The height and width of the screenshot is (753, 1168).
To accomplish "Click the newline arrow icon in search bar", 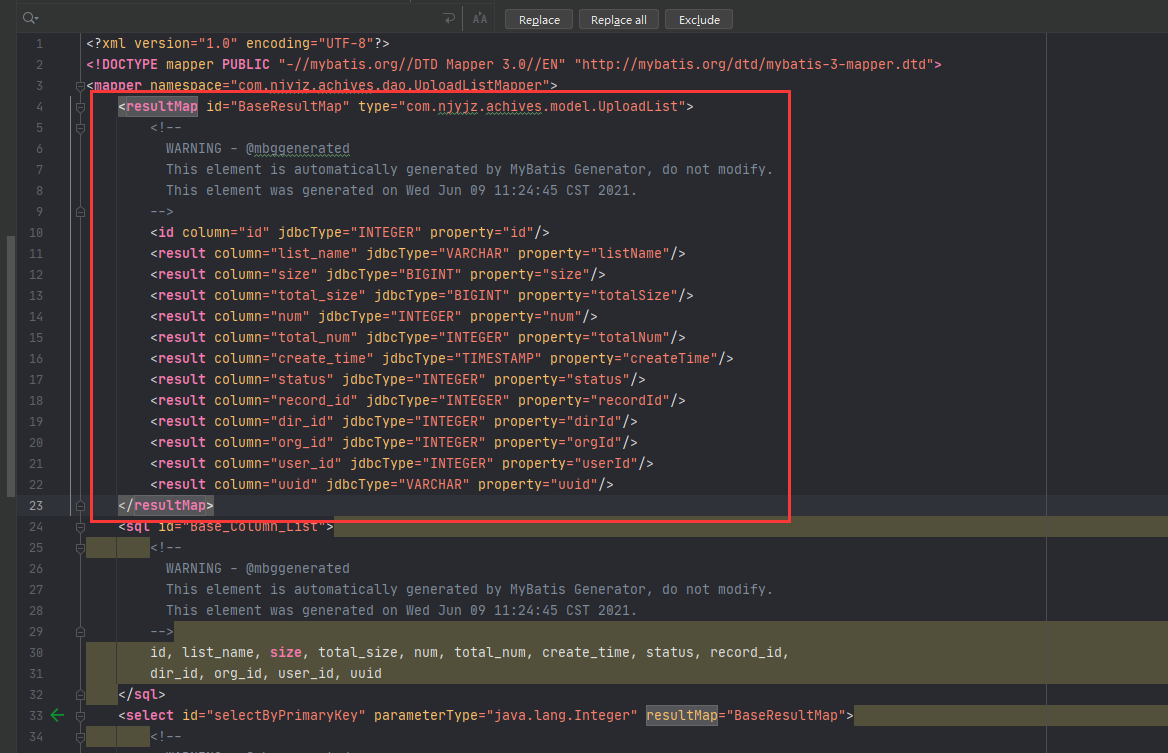I will click(x=447, y=18).
